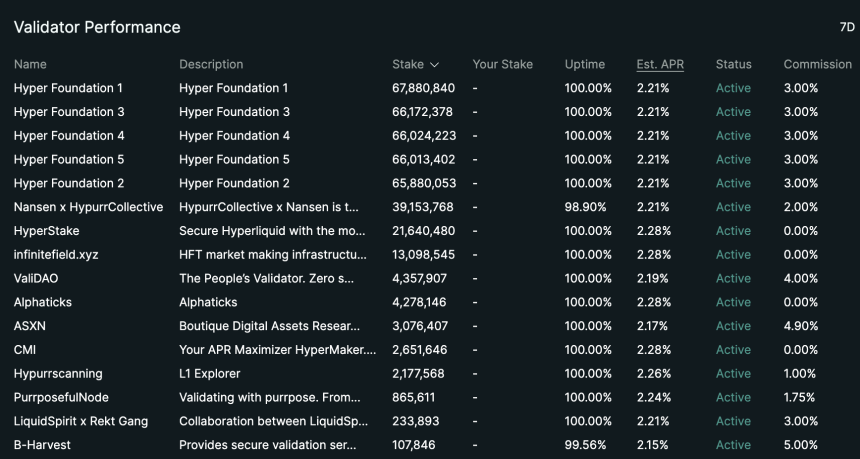Screen dimensions: 860x459
Task: Click the Status column header
Action: (x=733, y=64)
